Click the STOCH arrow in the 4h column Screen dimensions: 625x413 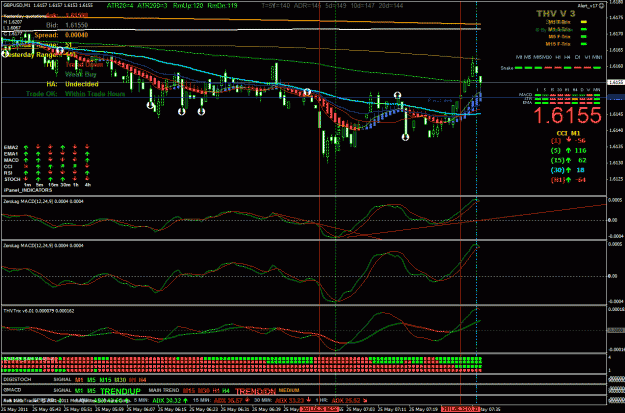[x=87, y=179]
